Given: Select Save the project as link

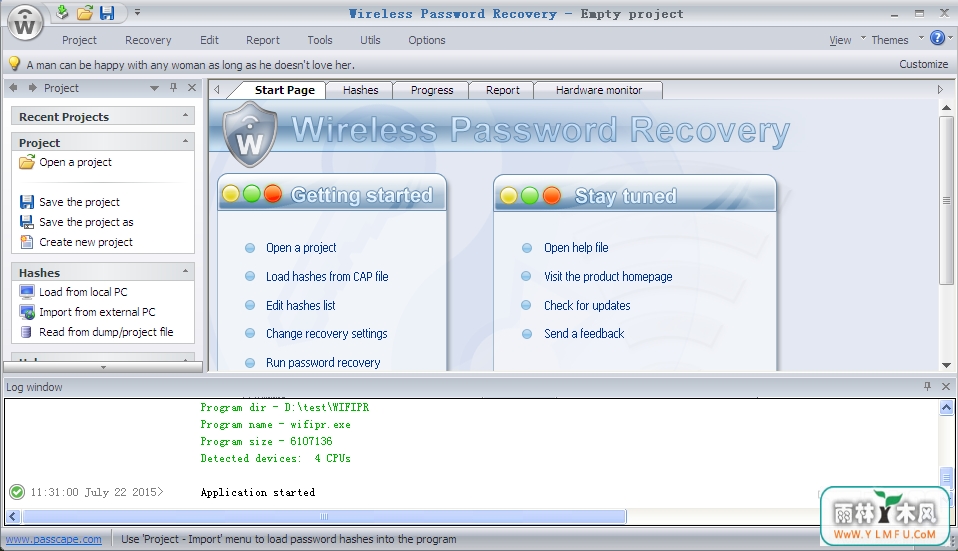Looking at the screenshot, I should click(x=86, y=222).
